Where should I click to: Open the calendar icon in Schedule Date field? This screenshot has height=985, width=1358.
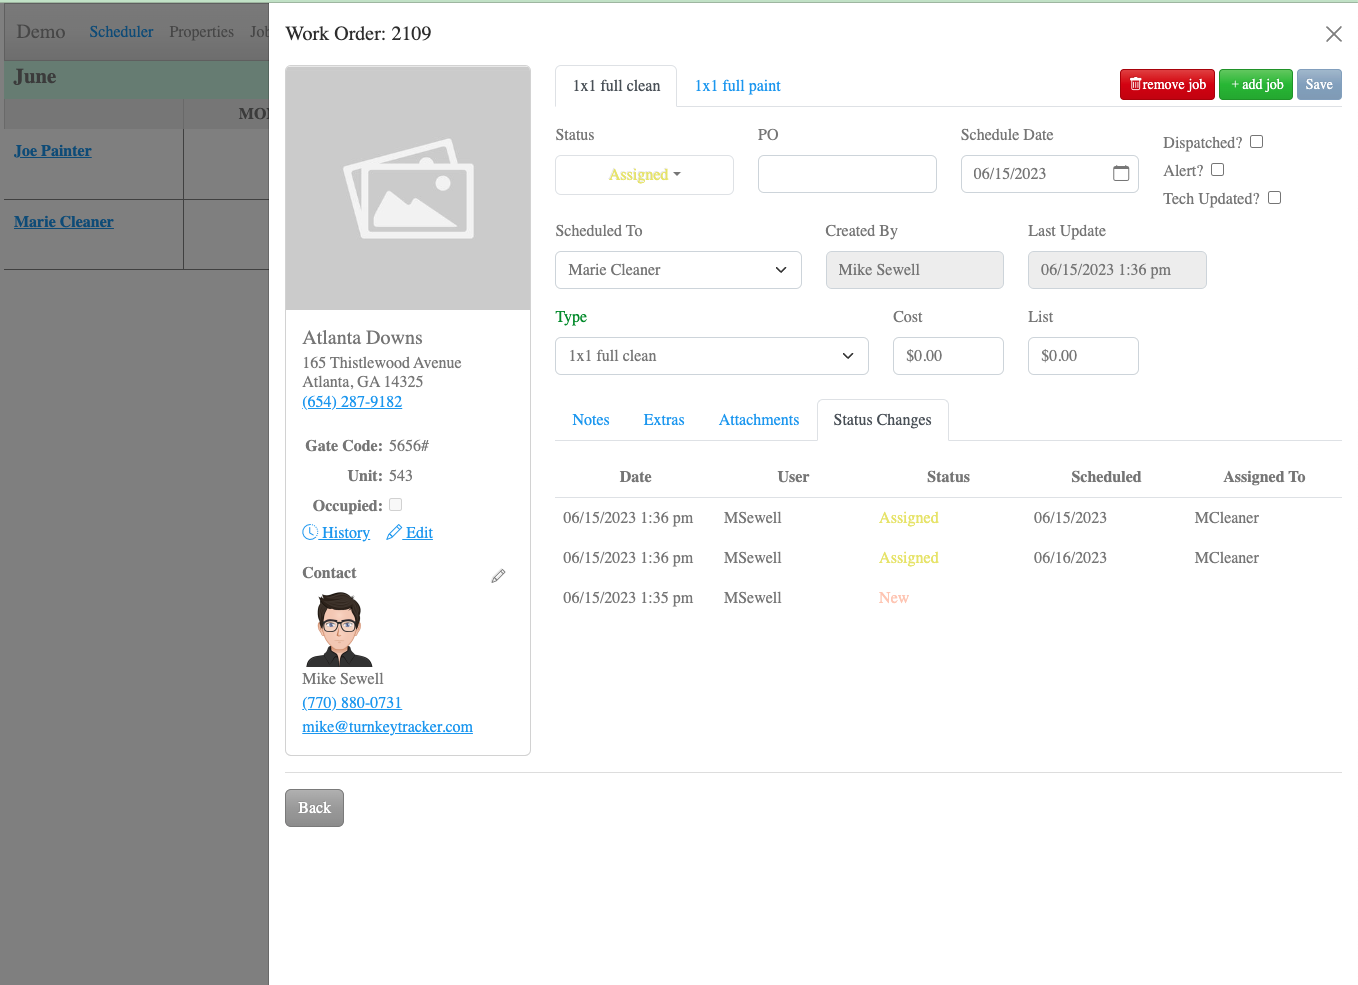1122,173
